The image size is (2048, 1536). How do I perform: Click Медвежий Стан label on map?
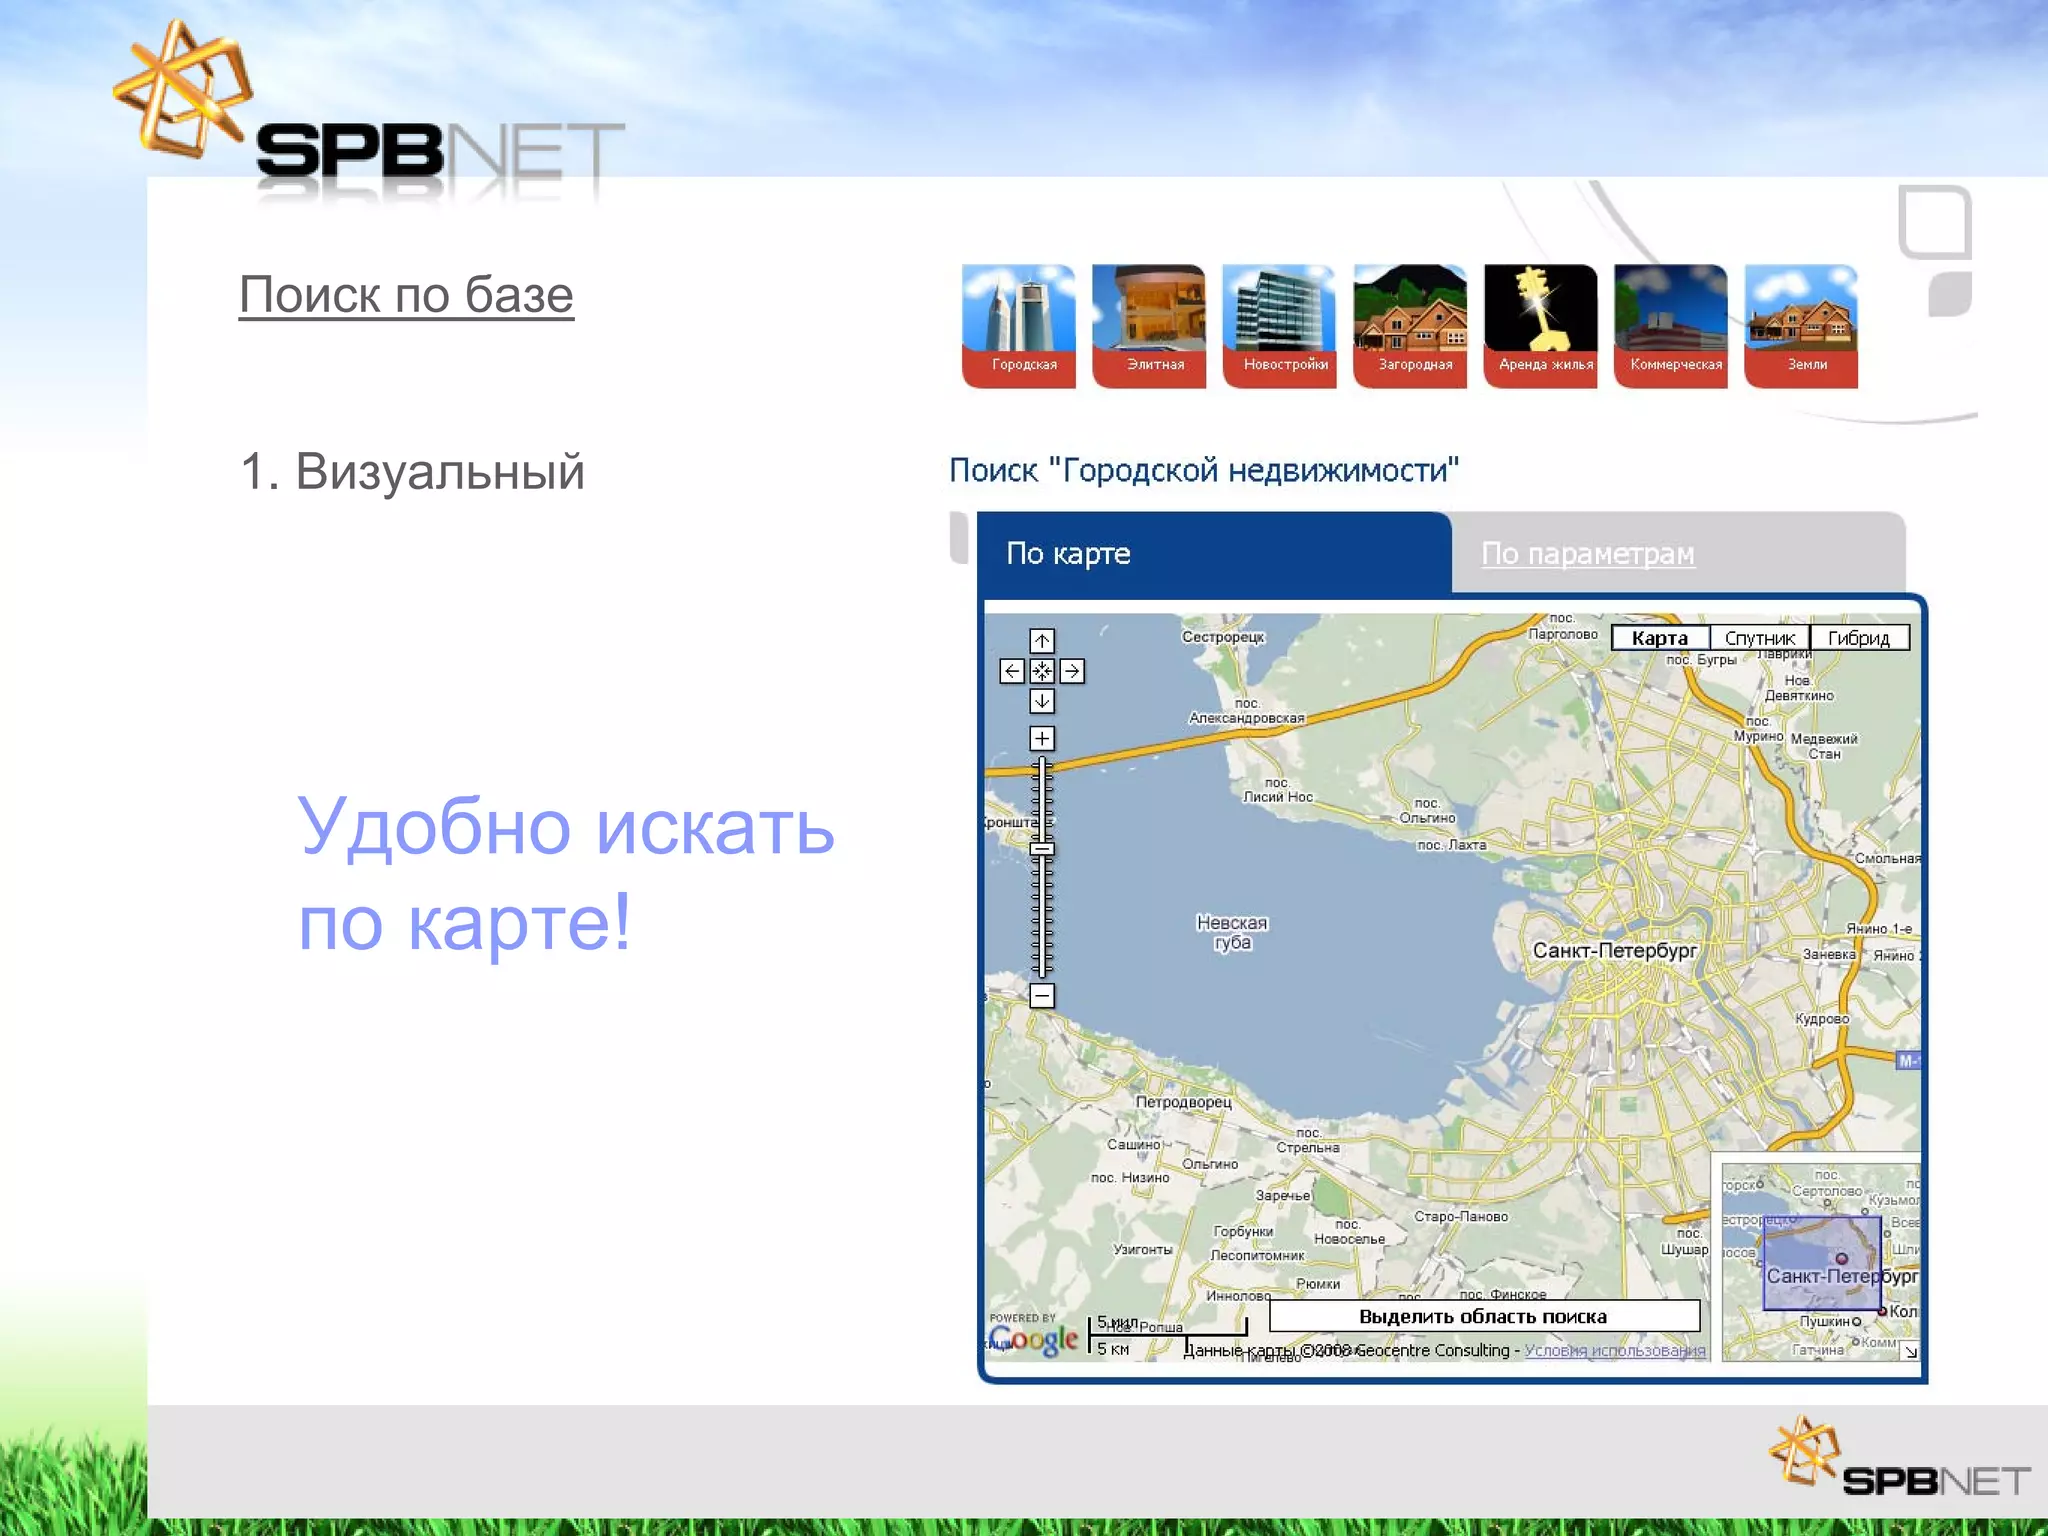(x=1824, y=746)
